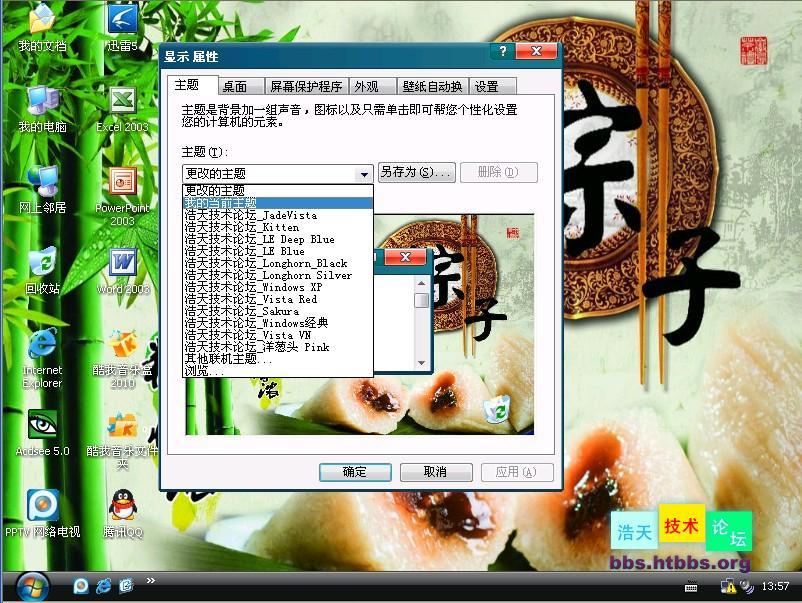The height and width of the screenshot is (603, 802).
Task: Click the taskbar clock showing 13:57
Action: pyautogui.click(x=775, y=586)
